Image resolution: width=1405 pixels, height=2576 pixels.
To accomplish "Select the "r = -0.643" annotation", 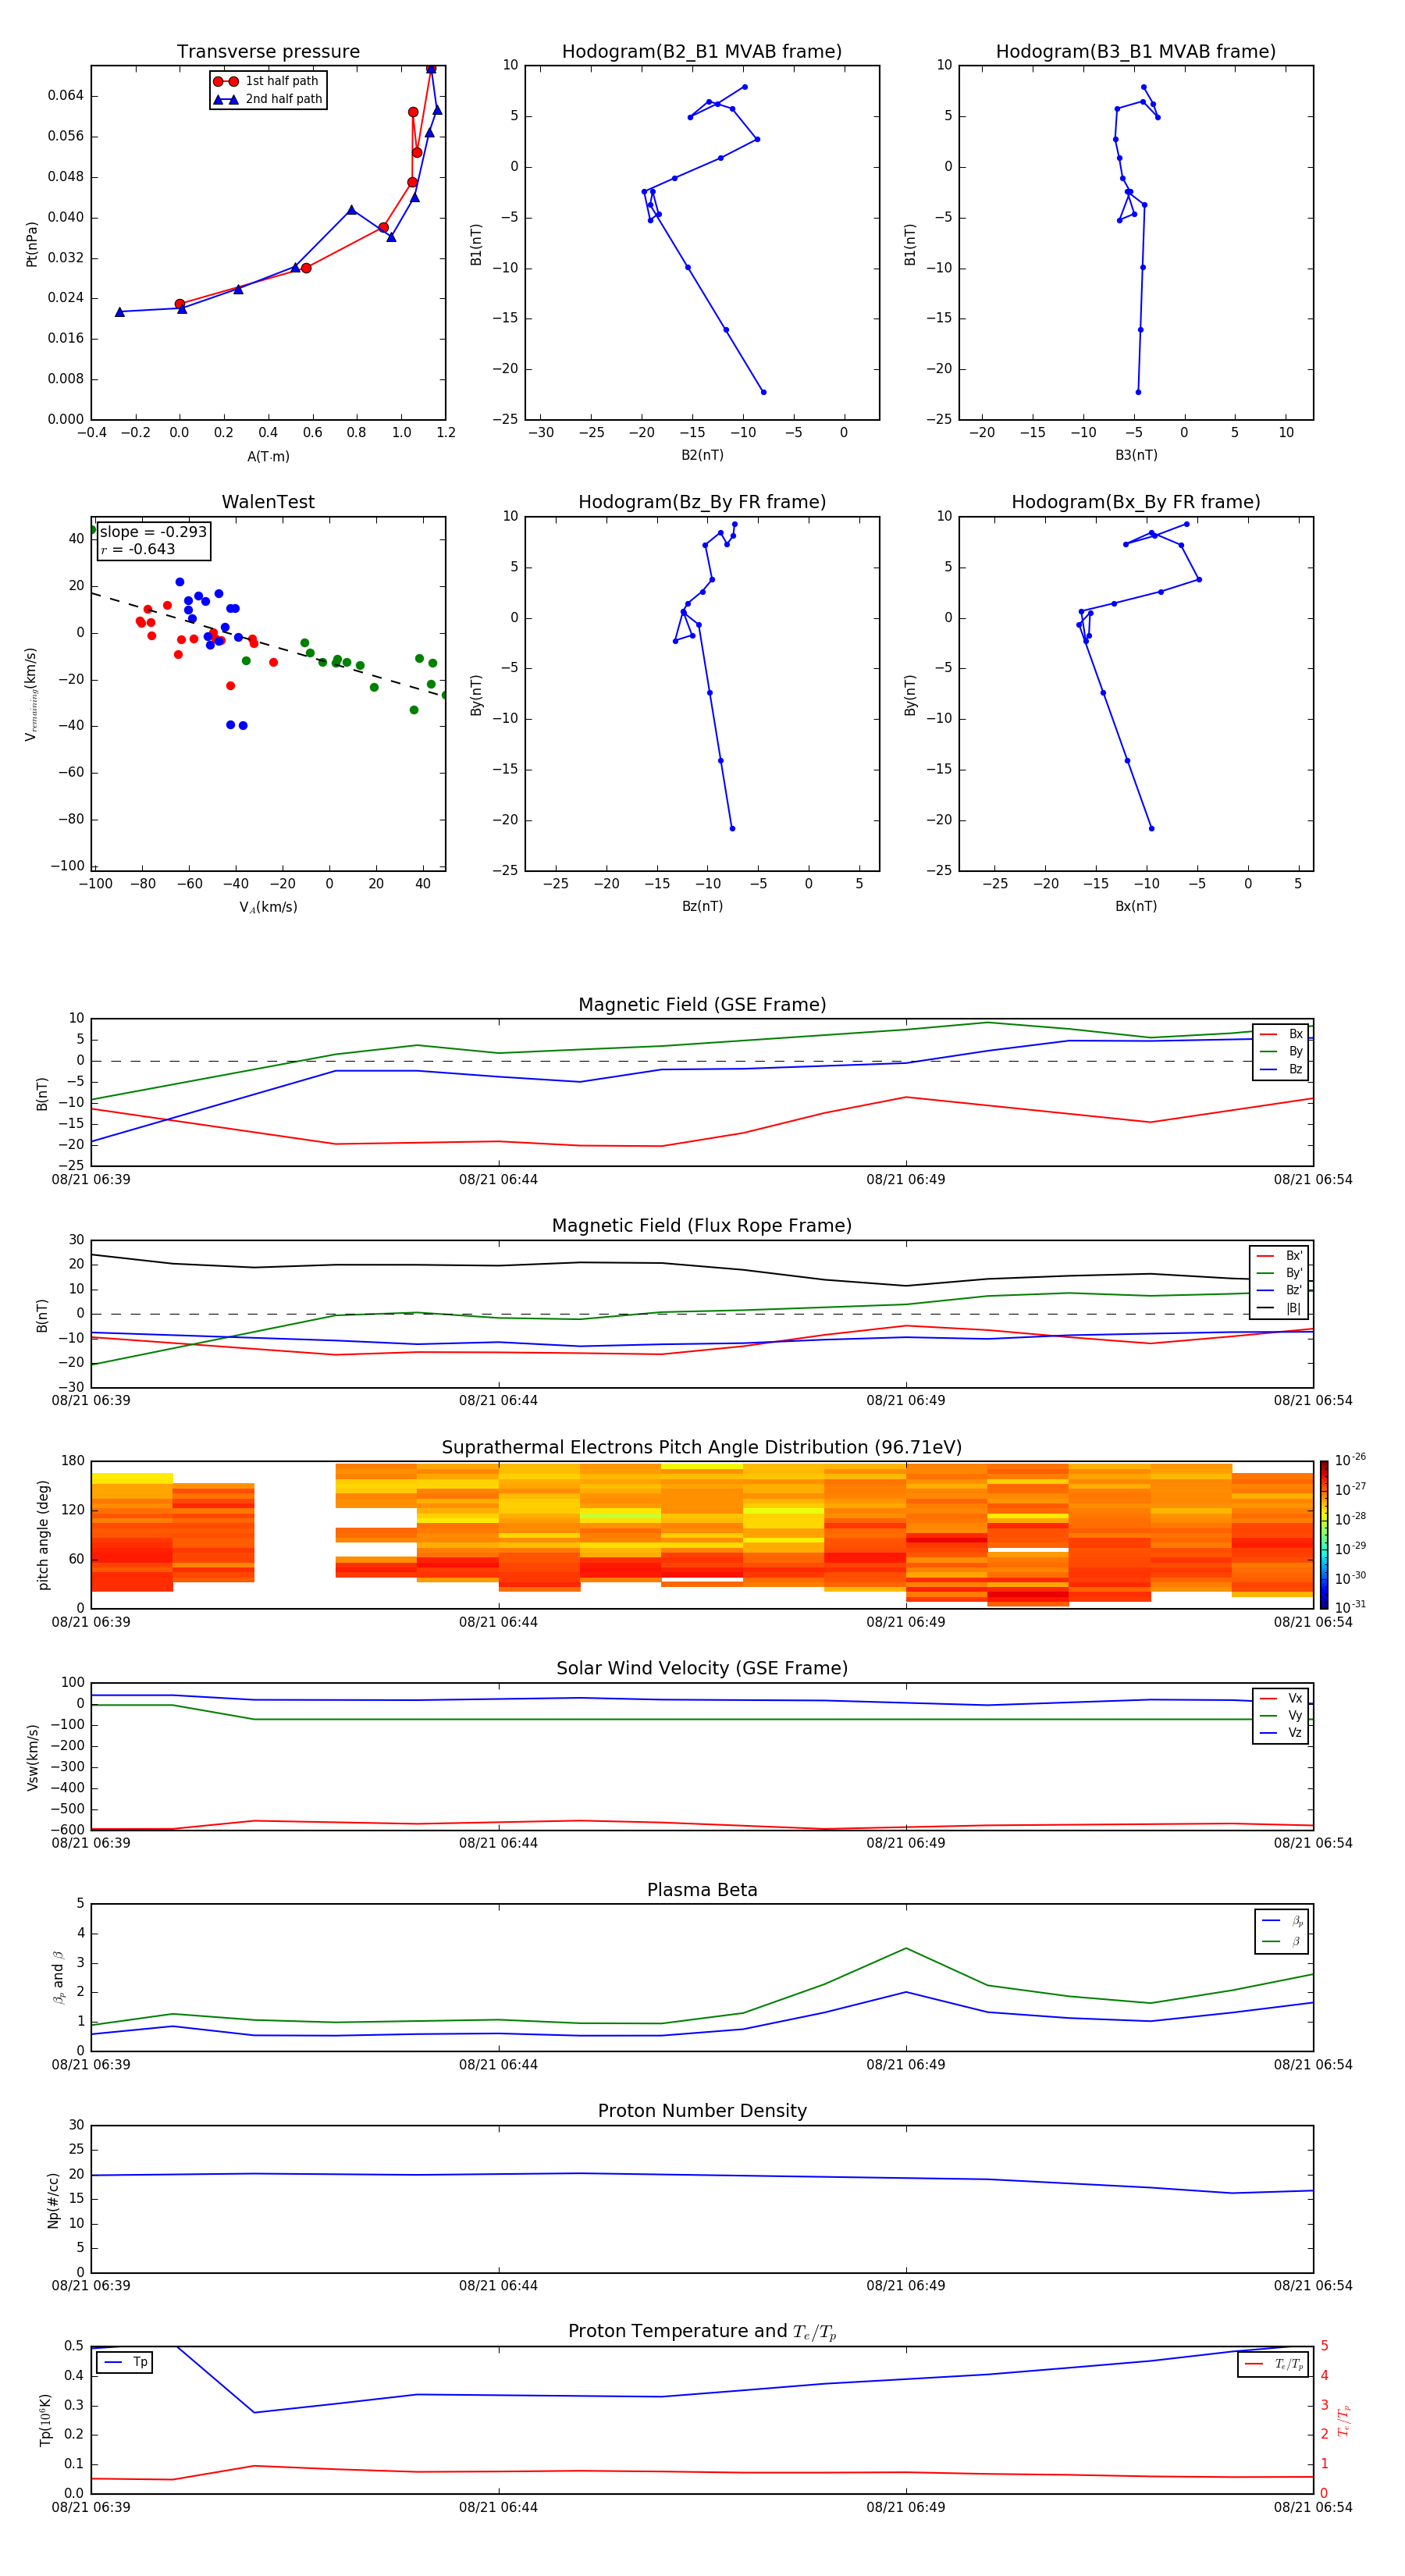I will click(x=138, y=549).
